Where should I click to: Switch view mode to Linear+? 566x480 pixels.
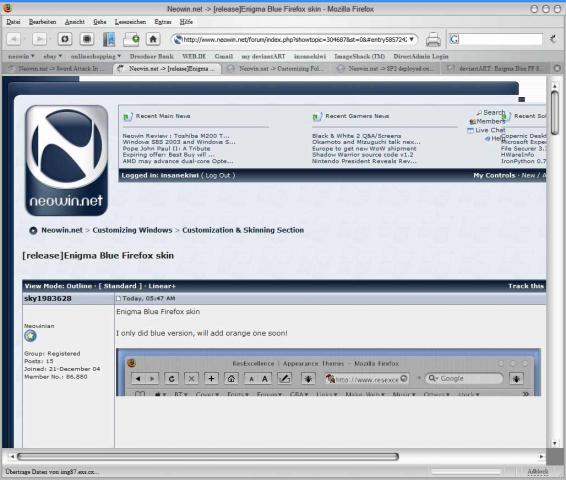(162, 286)
